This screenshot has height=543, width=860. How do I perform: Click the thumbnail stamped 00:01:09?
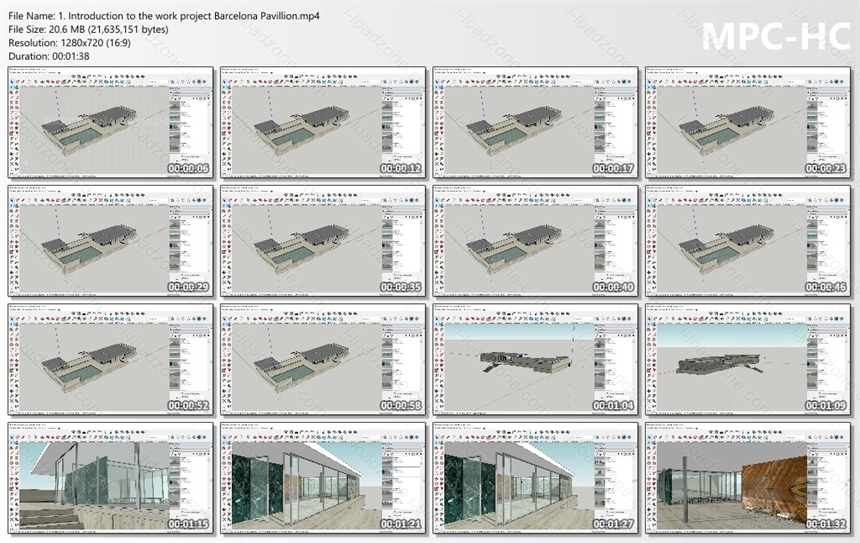click(748, 359)
